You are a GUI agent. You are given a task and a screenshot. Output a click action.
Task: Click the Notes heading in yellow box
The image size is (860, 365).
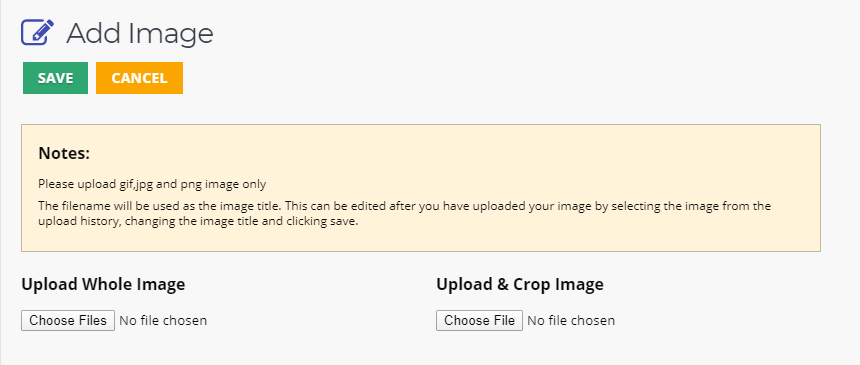[x=64, y=154]
